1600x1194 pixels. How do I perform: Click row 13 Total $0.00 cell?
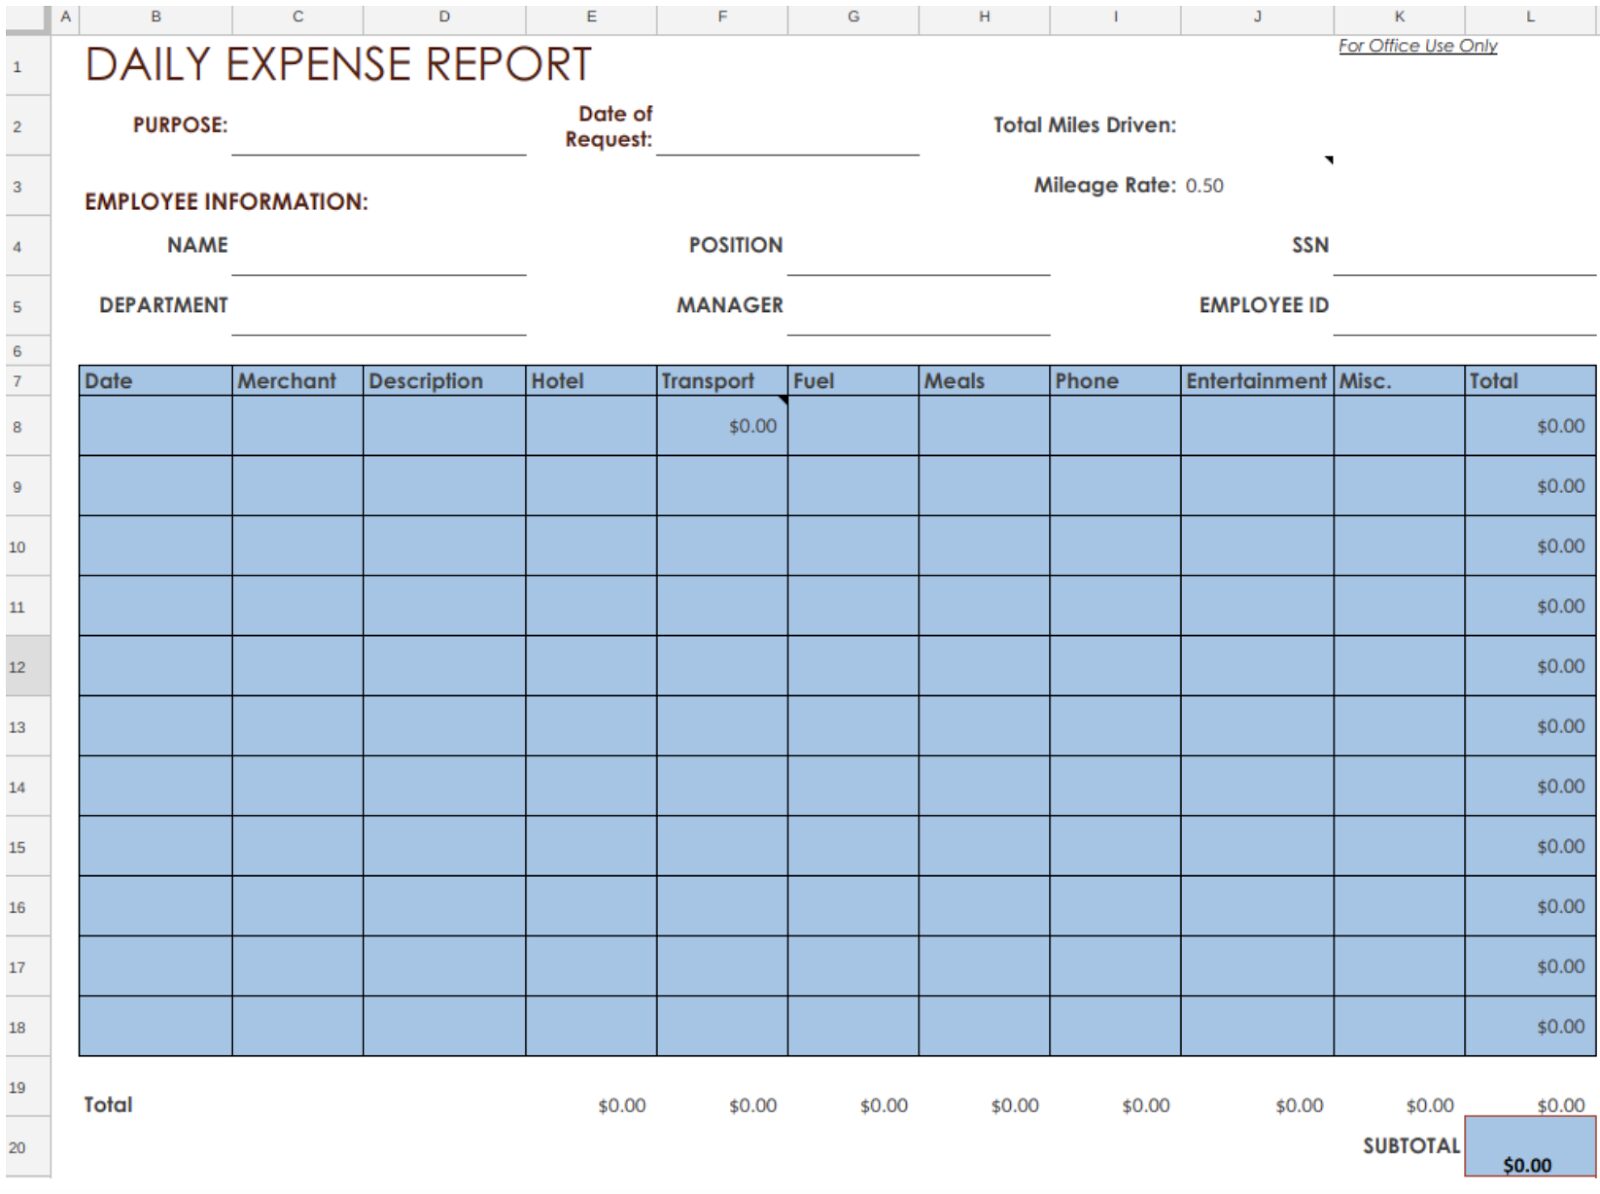tap(1530, 726)
